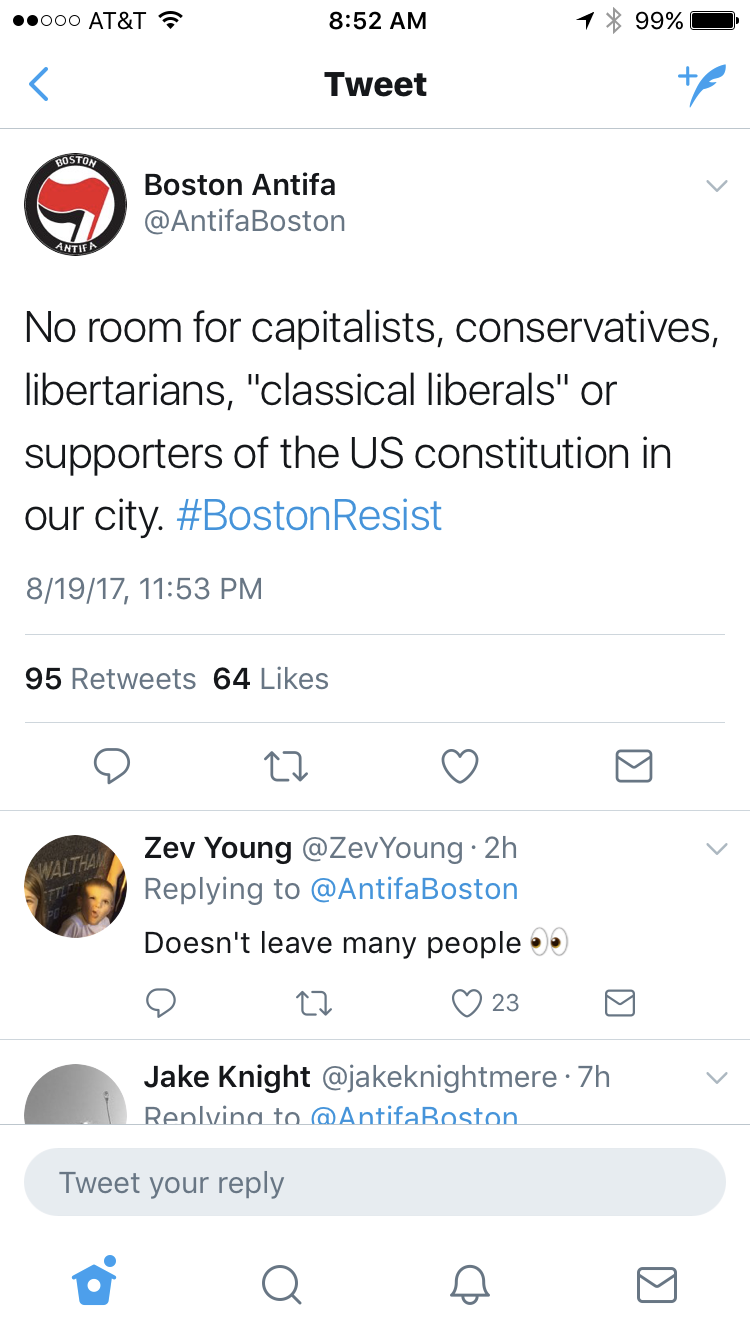The height and width of the screenshot is (1334, 750).
Task: Reply to Boston Antifa's main tweet
Action: 112,766
